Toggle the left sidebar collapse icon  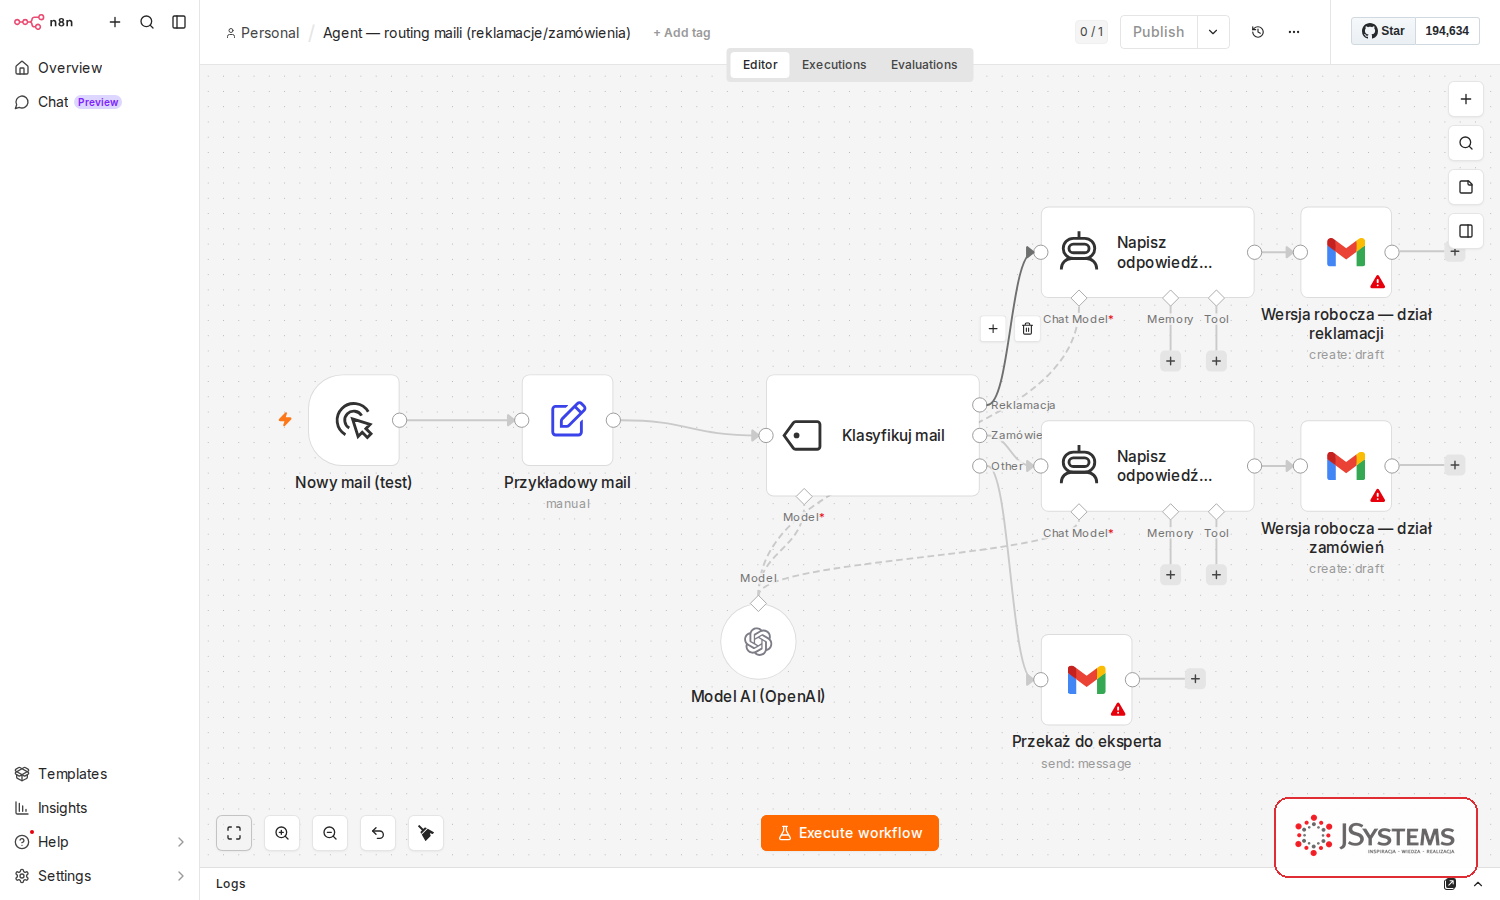coord(179,22)
